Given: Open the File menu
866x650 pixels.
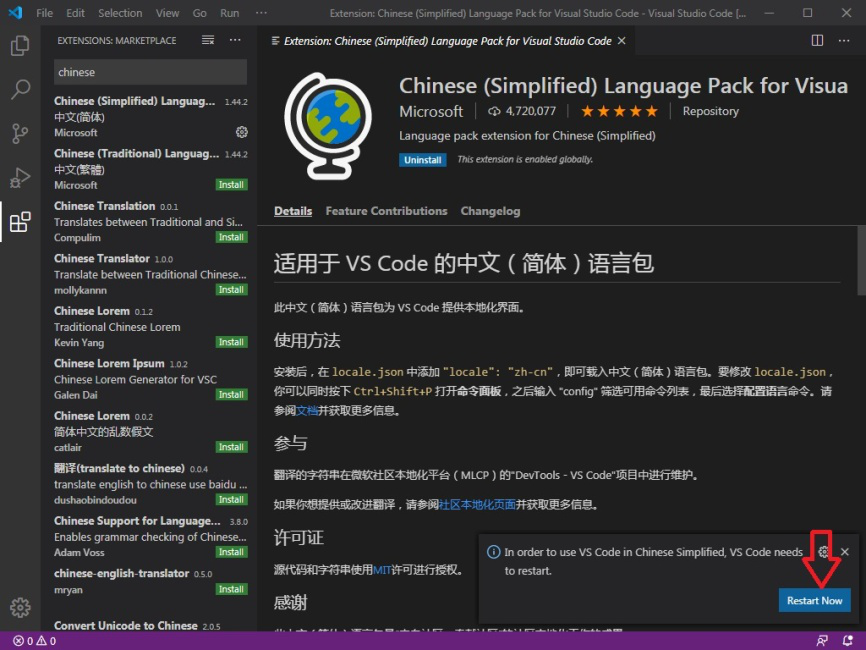Looking at the screenshot, I should 44,13.
